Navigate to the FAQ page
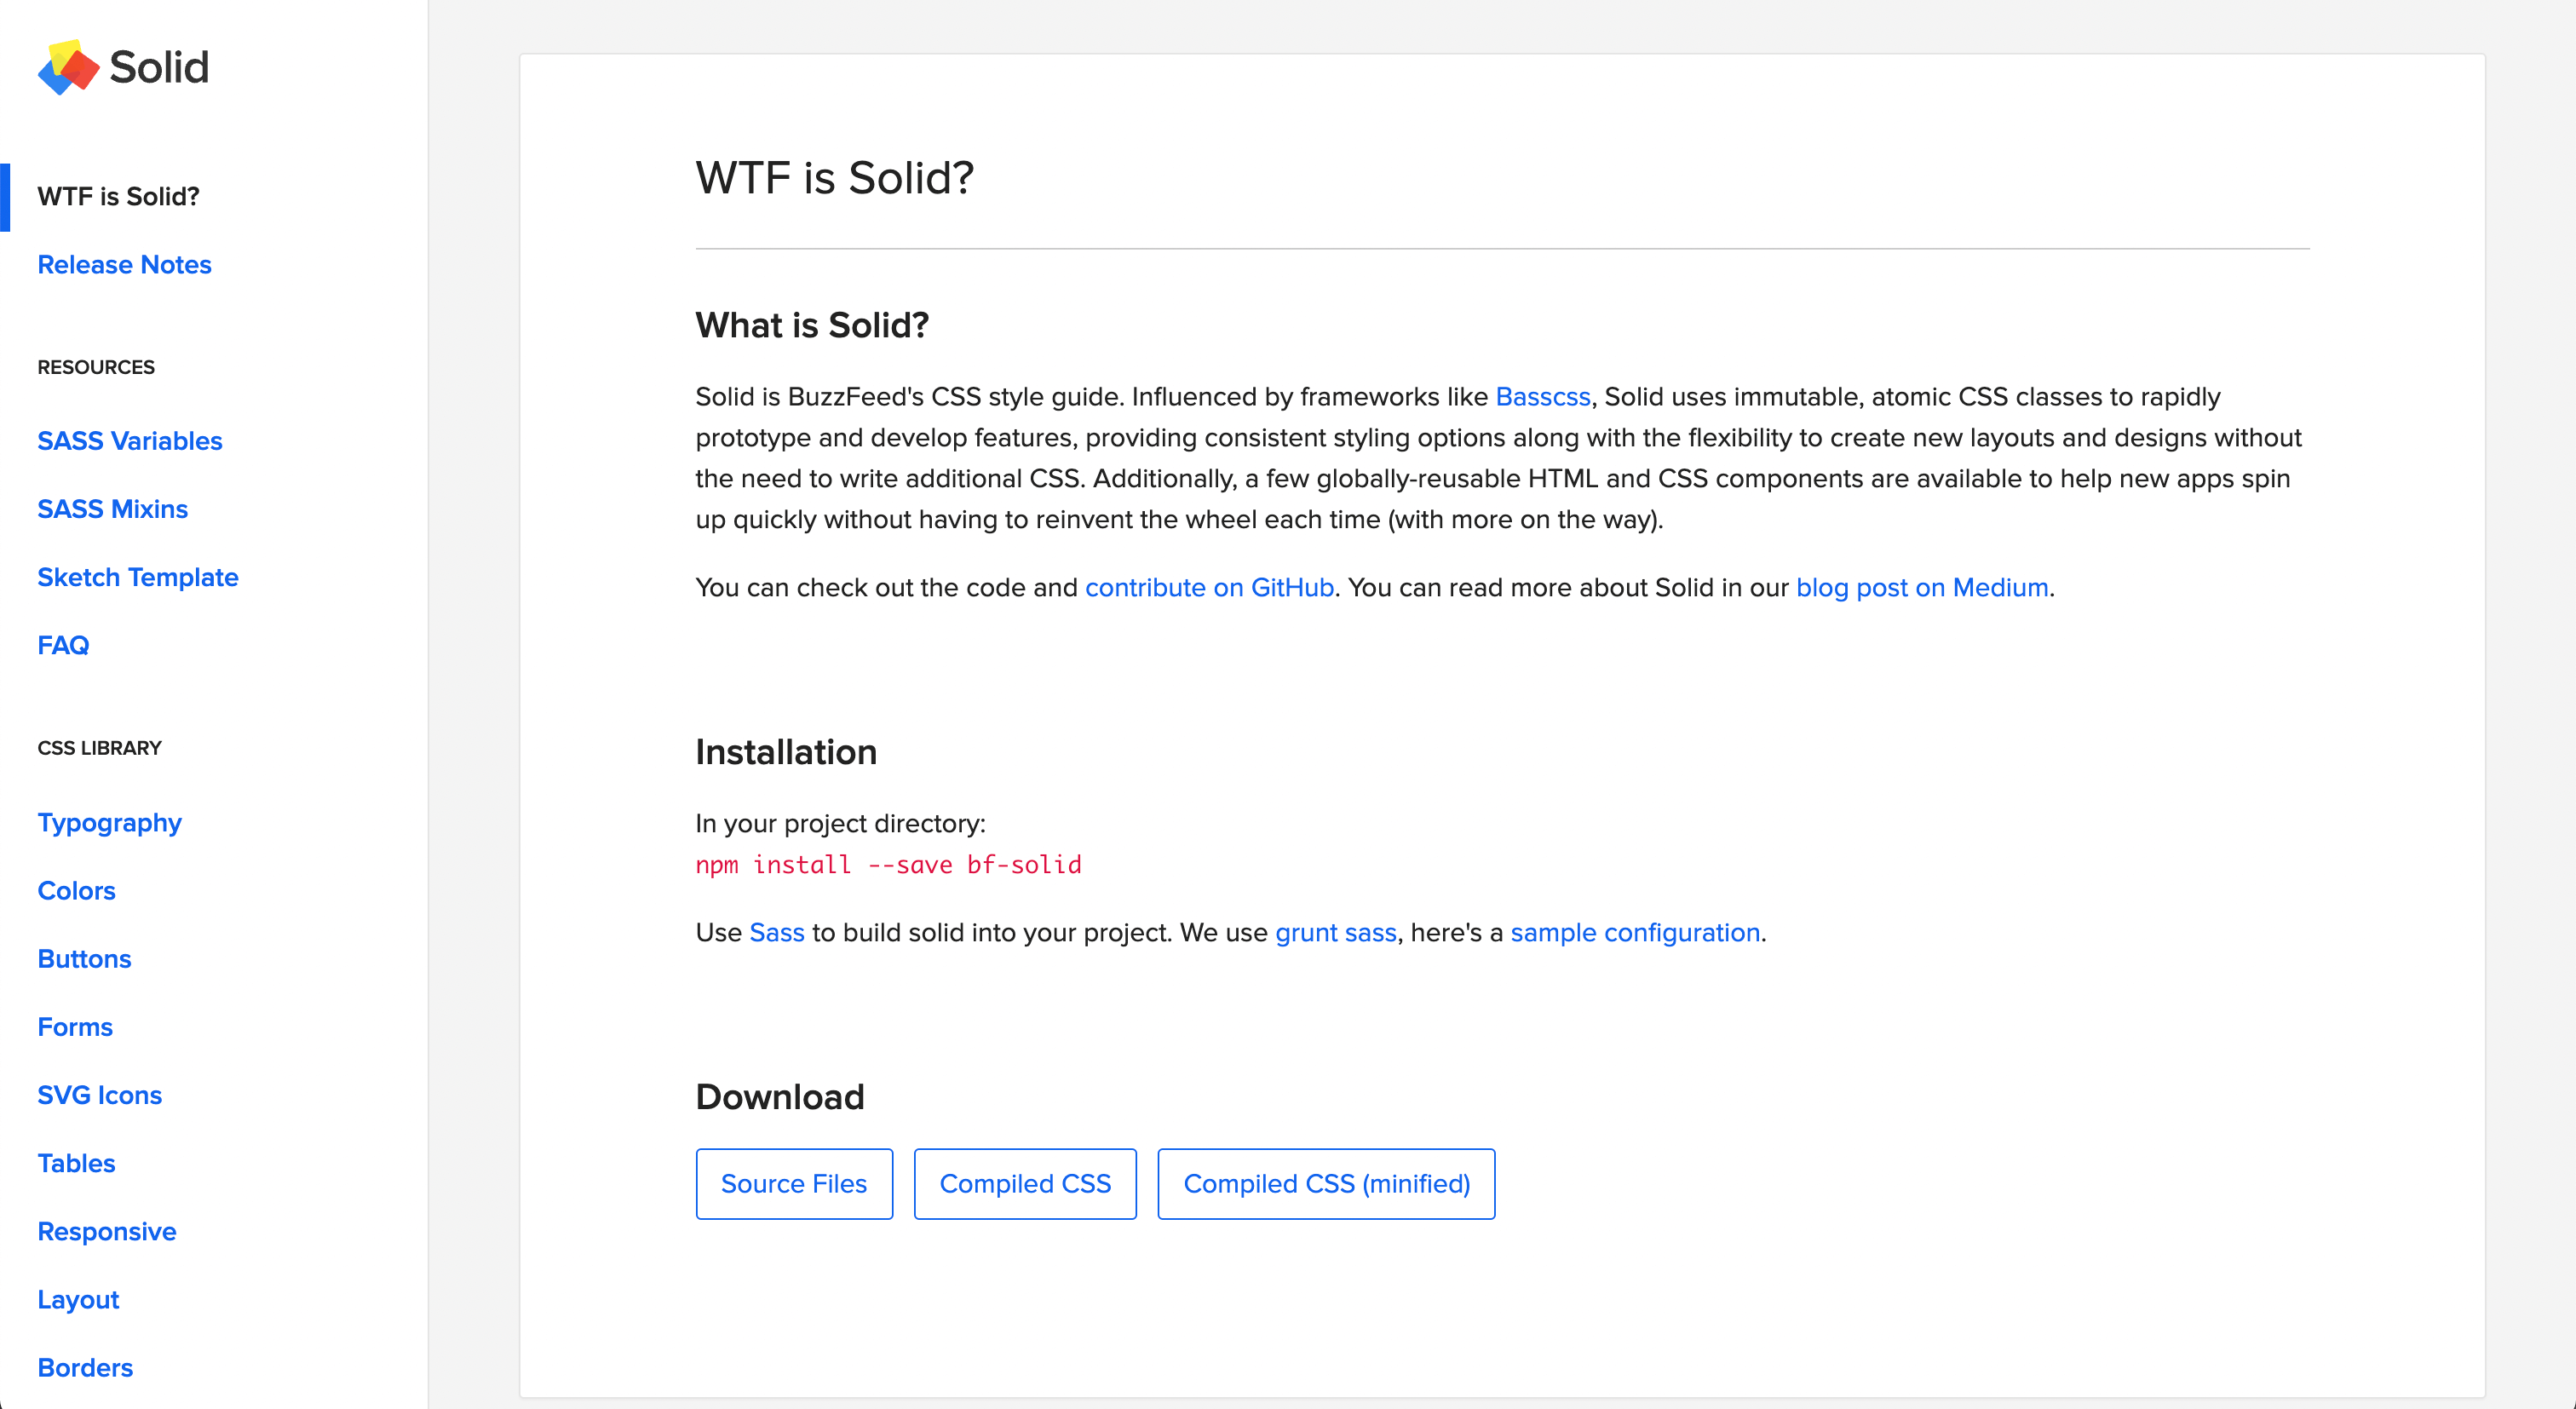 pos(63,645)
